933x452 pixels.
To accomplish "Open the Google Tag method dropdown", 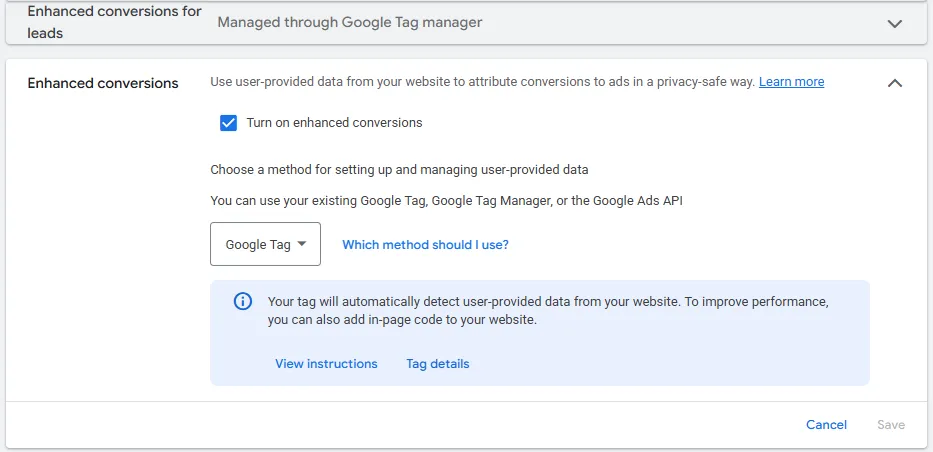I will click(x=265, y=244).
